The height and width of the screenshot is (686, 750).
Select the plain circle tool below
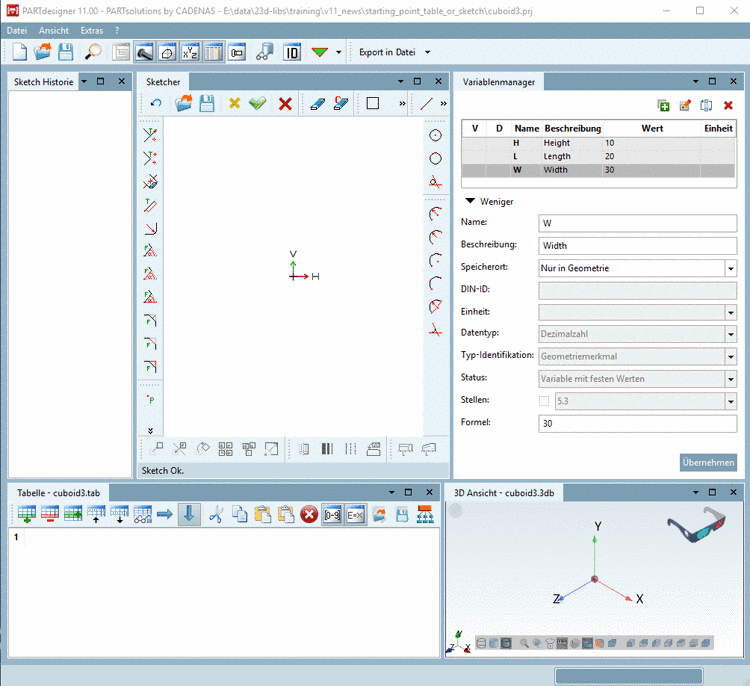coord(435,158)
